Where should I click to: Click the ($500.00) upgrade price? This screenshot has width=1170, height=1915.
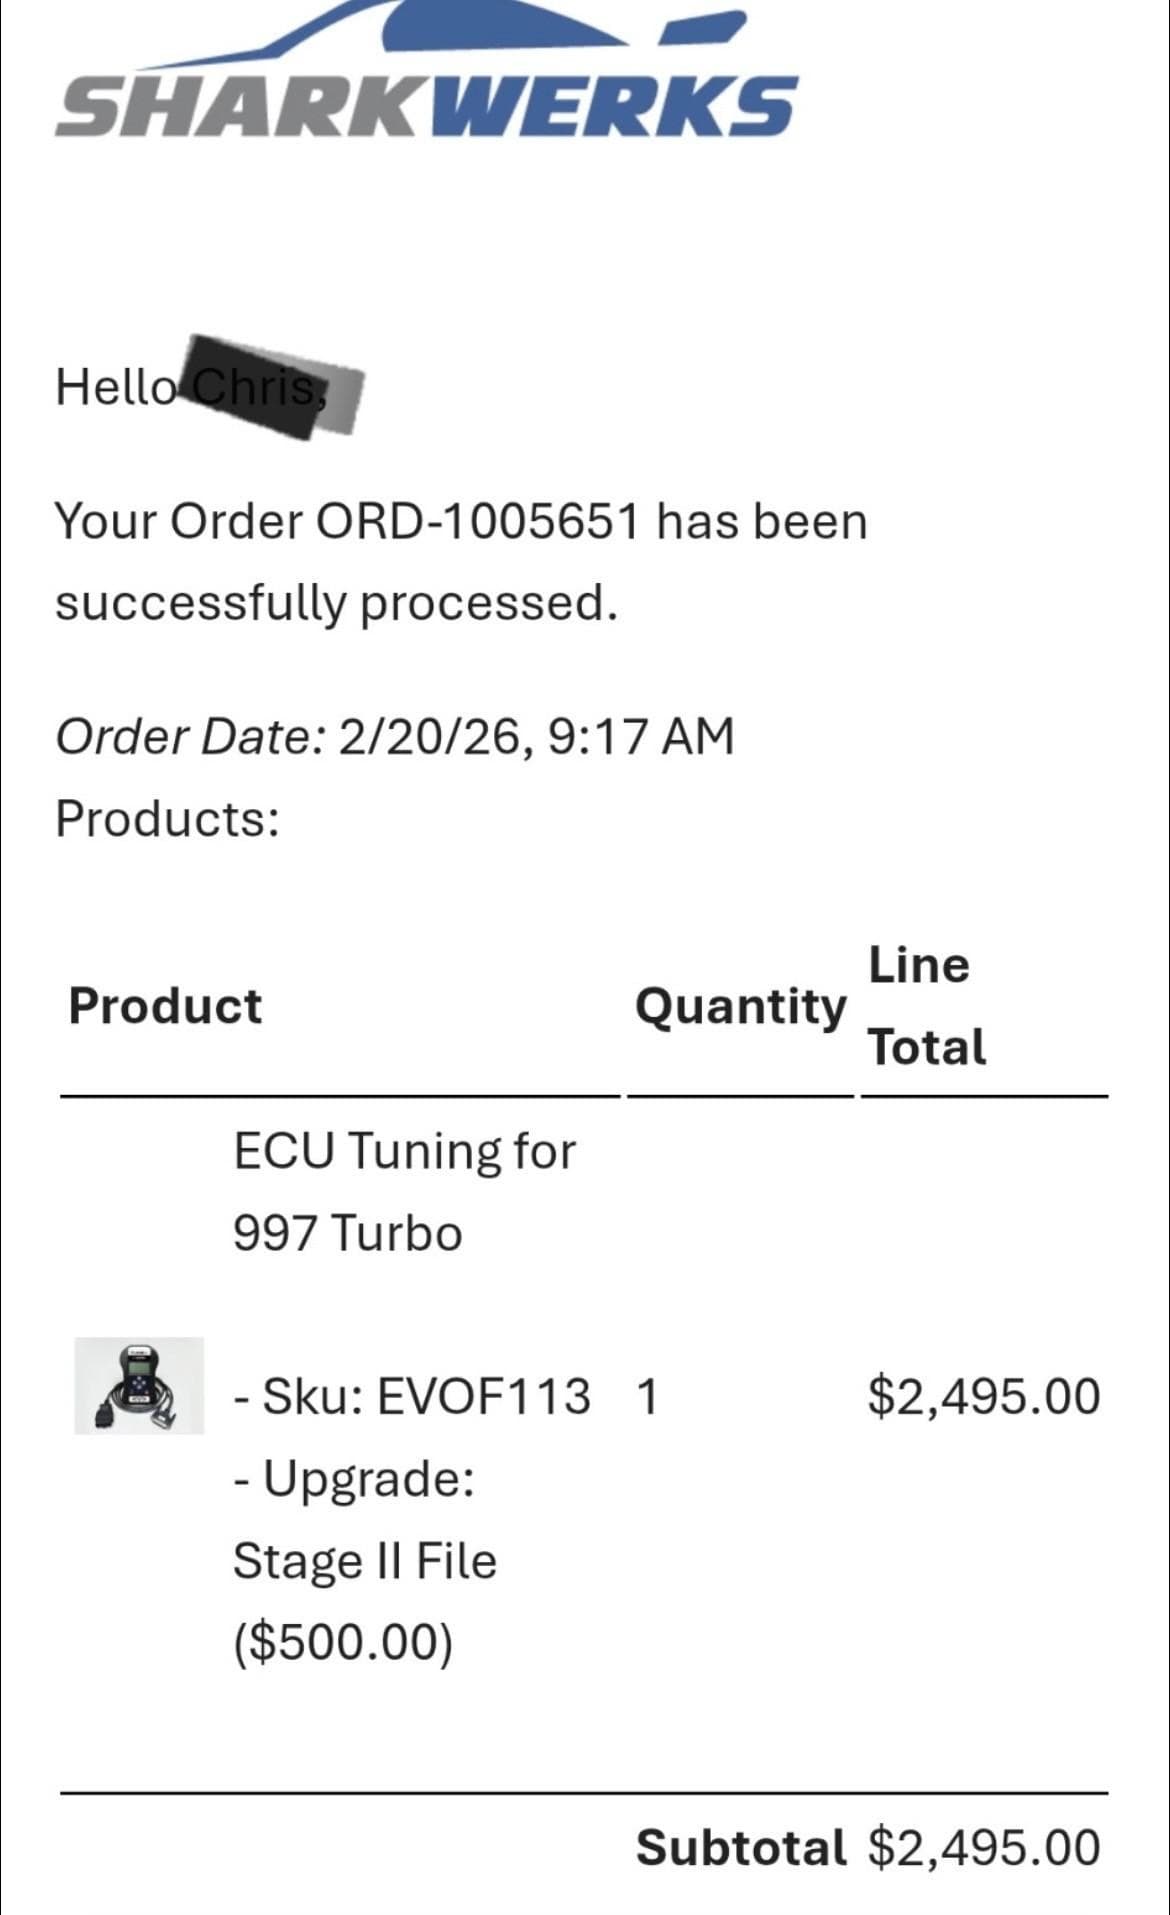pyautogui.click(x=342, y=1642)
